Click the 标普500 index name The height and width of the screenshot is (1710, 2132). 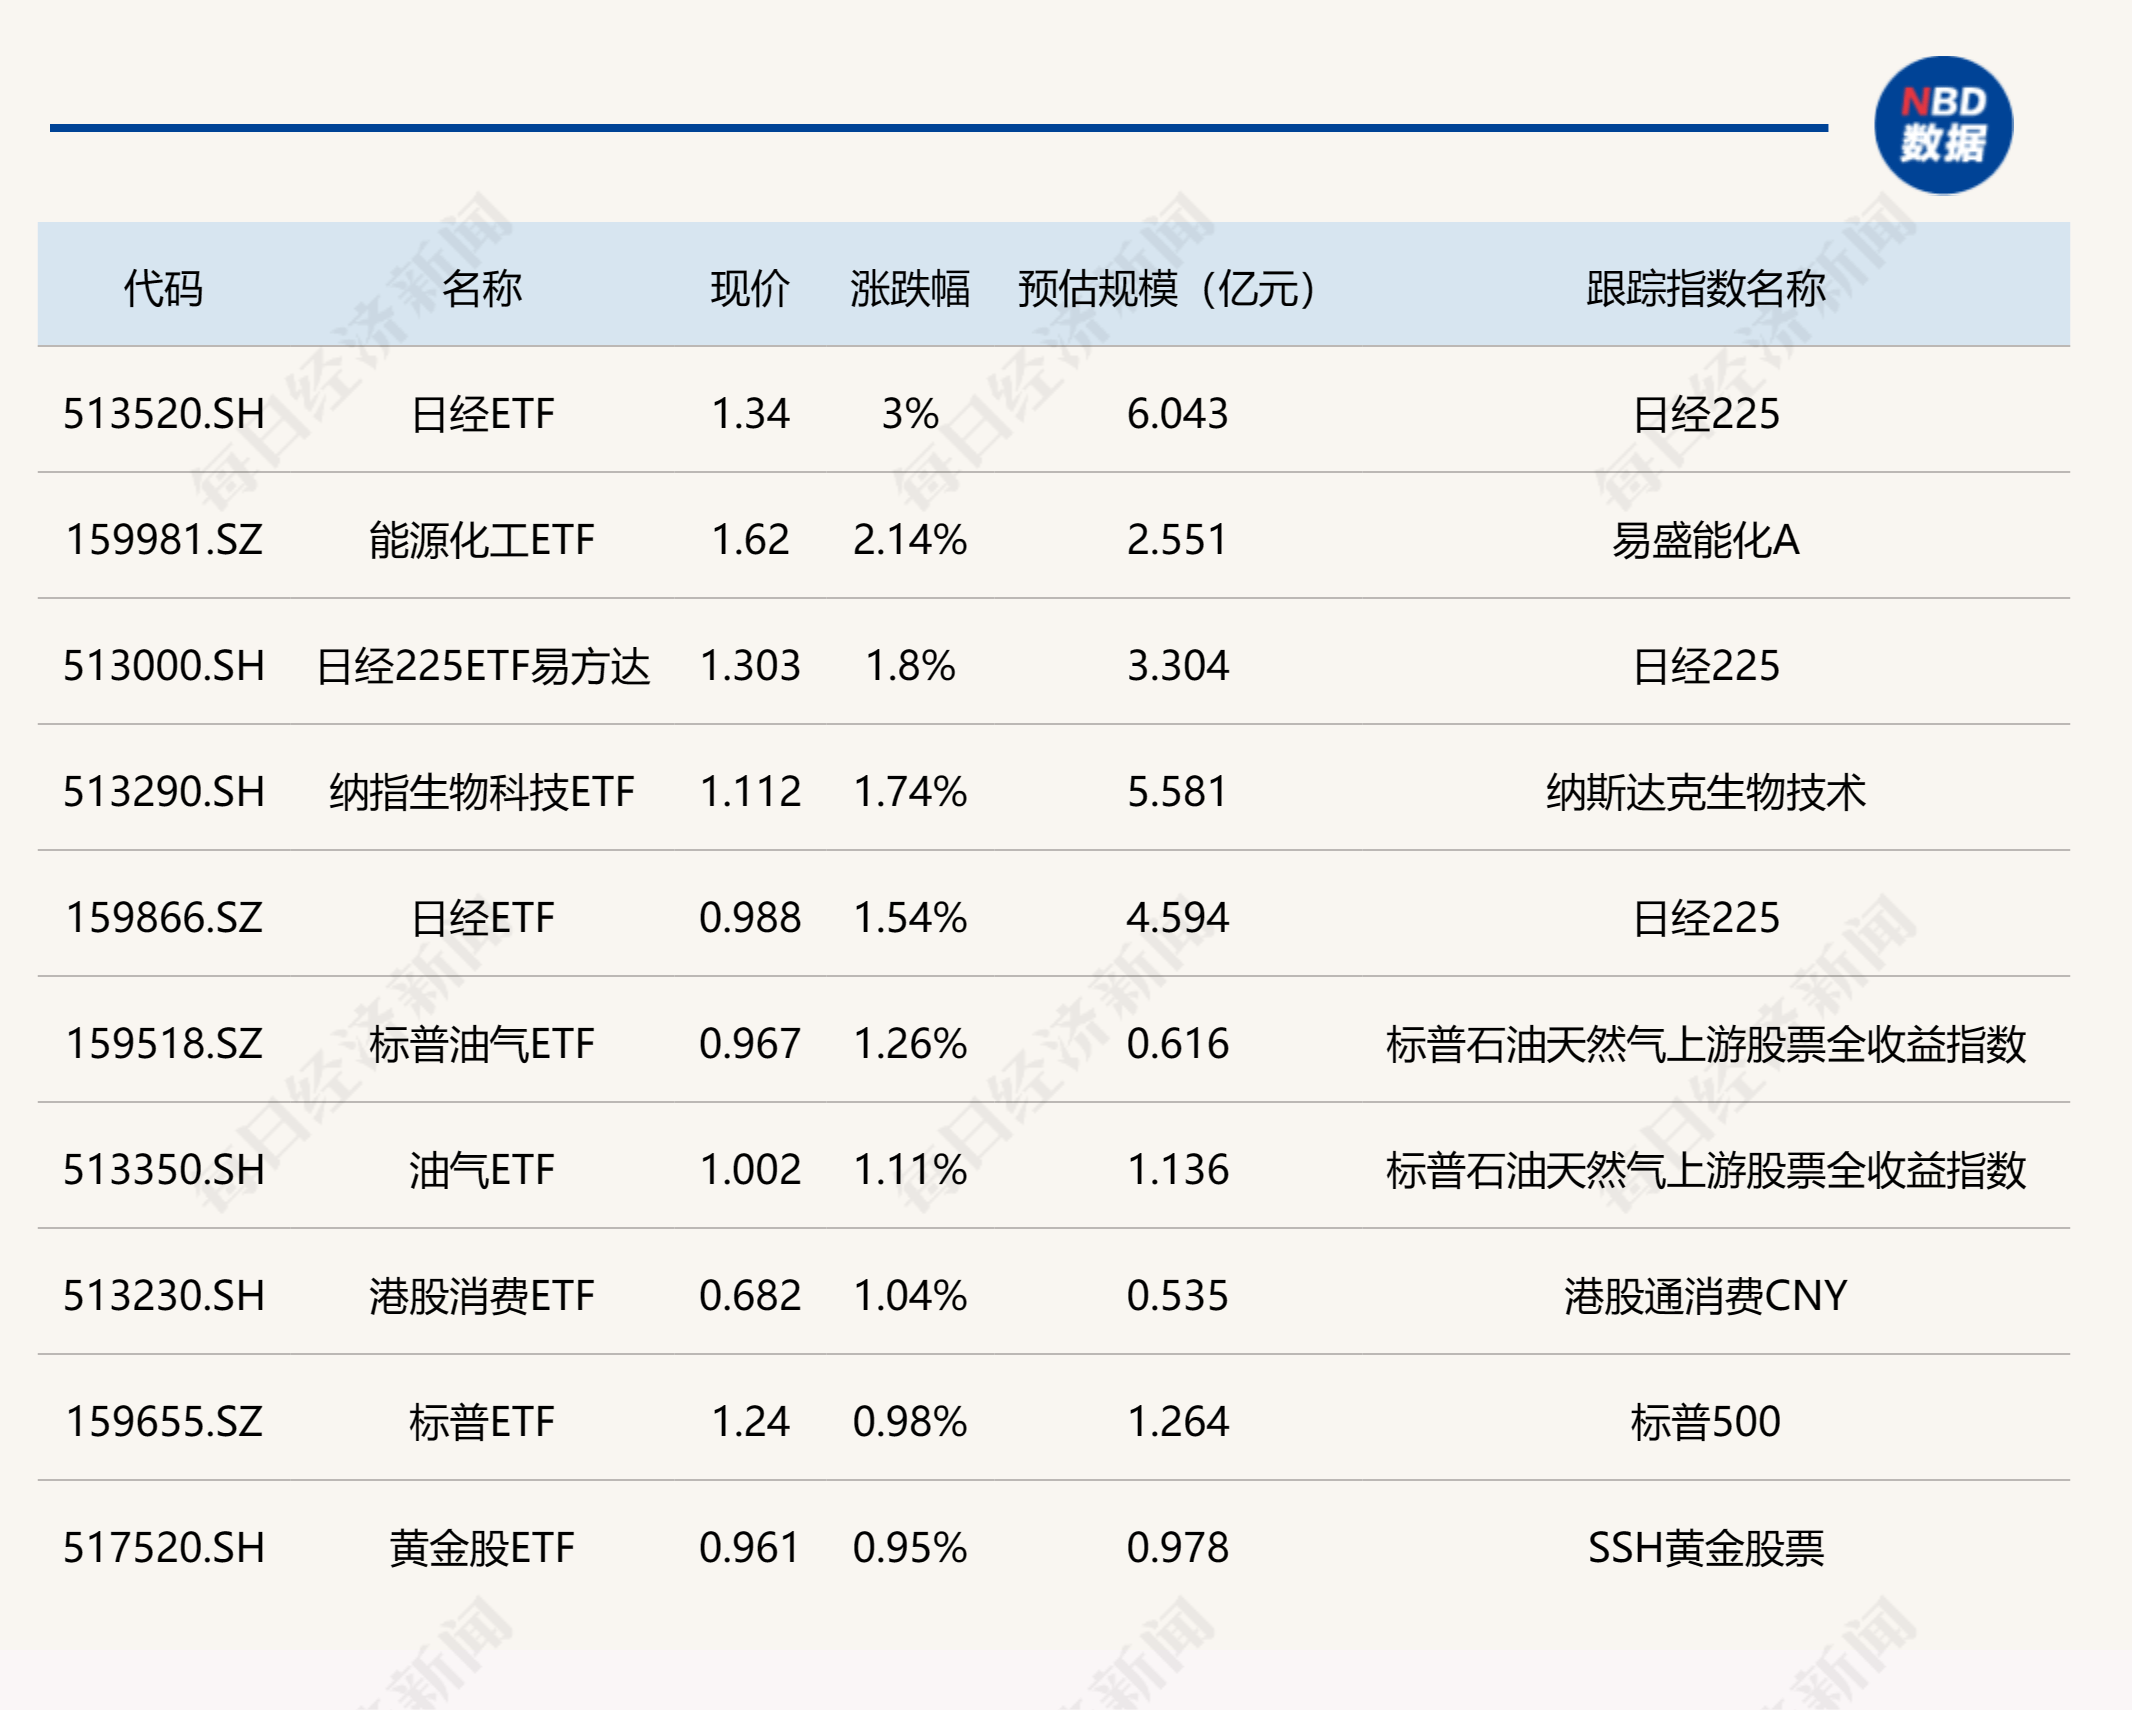(1705, 1422)
